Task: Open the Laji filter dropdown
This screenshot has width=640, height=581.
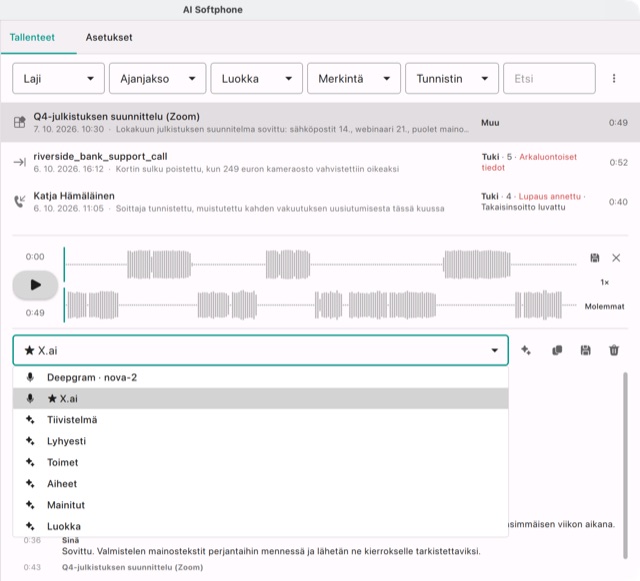Action: (x=58, y=78)
